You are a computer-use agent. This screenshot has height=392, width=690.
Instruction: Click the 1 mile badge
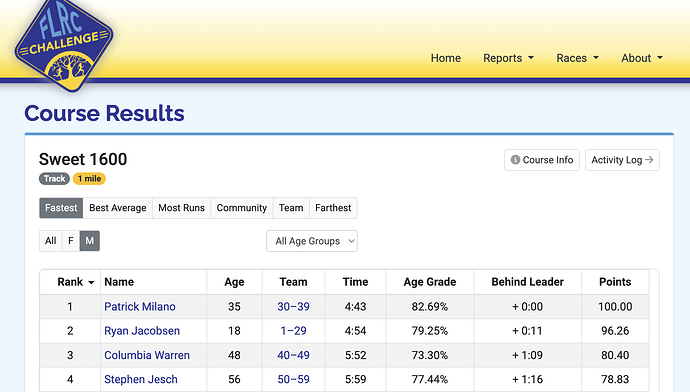89,179
